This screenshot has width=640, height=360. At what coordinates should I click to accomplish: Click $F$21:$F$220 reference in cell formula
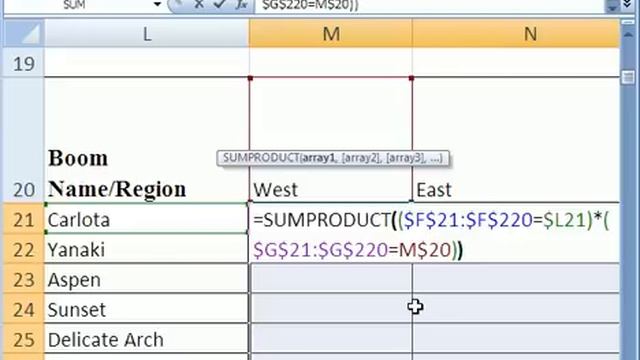468,220
